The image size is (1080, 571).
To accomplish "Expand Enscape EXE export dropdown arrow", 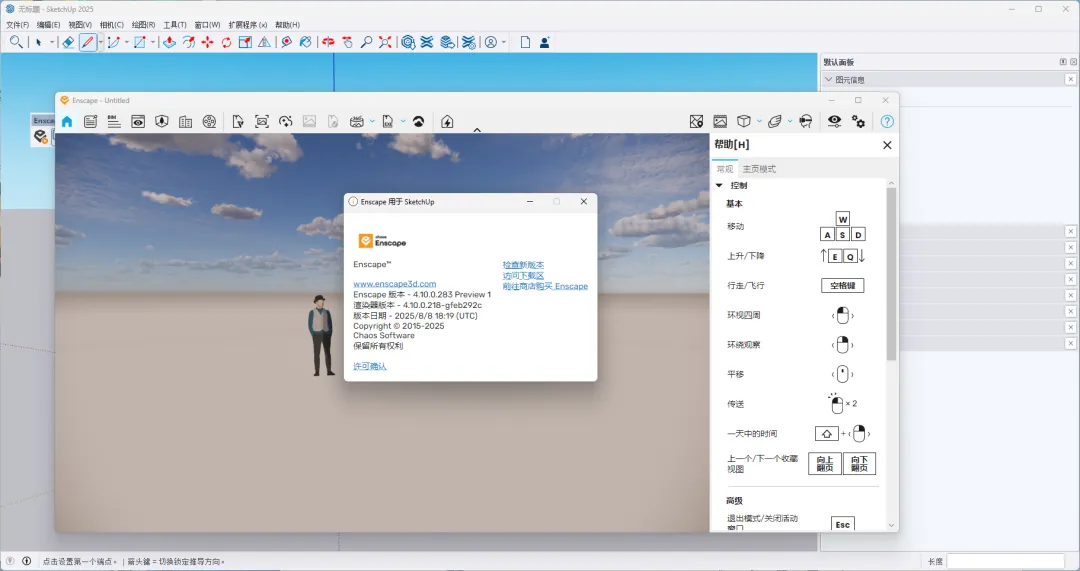I will click(x=403, y=121).
